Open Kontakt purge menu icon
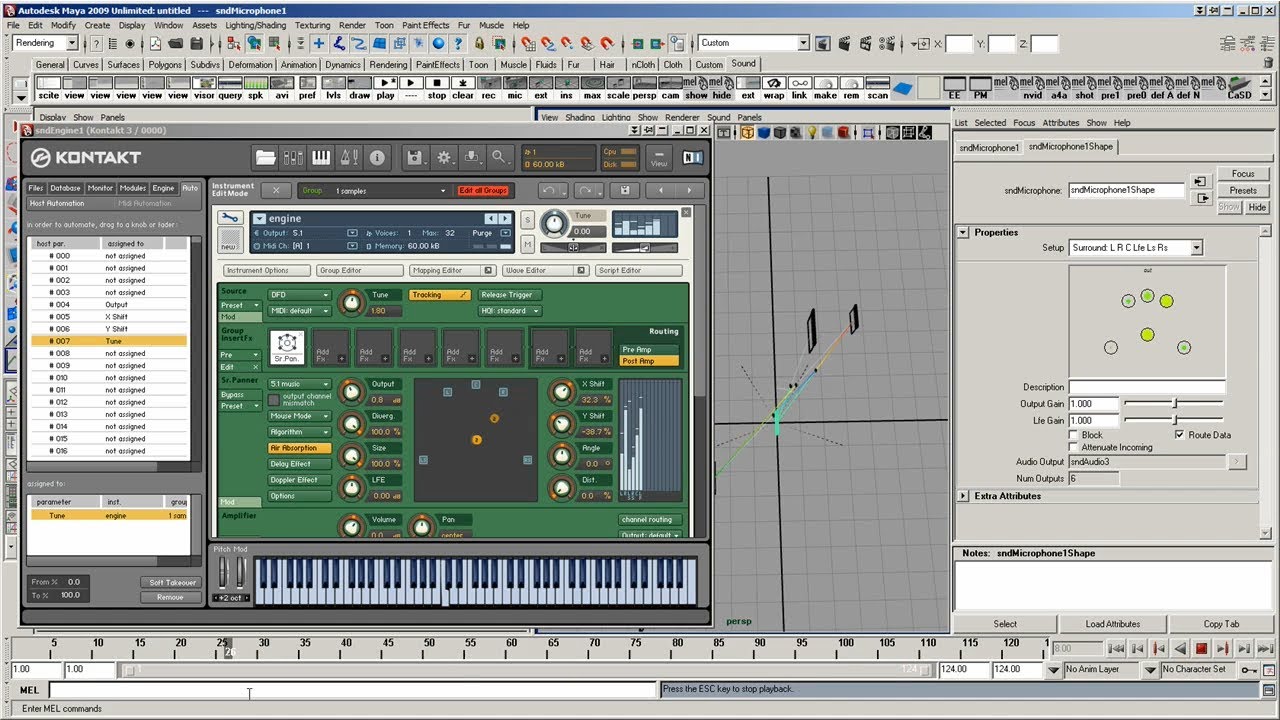This screenshot has width=1280, height=720. pyautogui.click(x=472, y=157)
